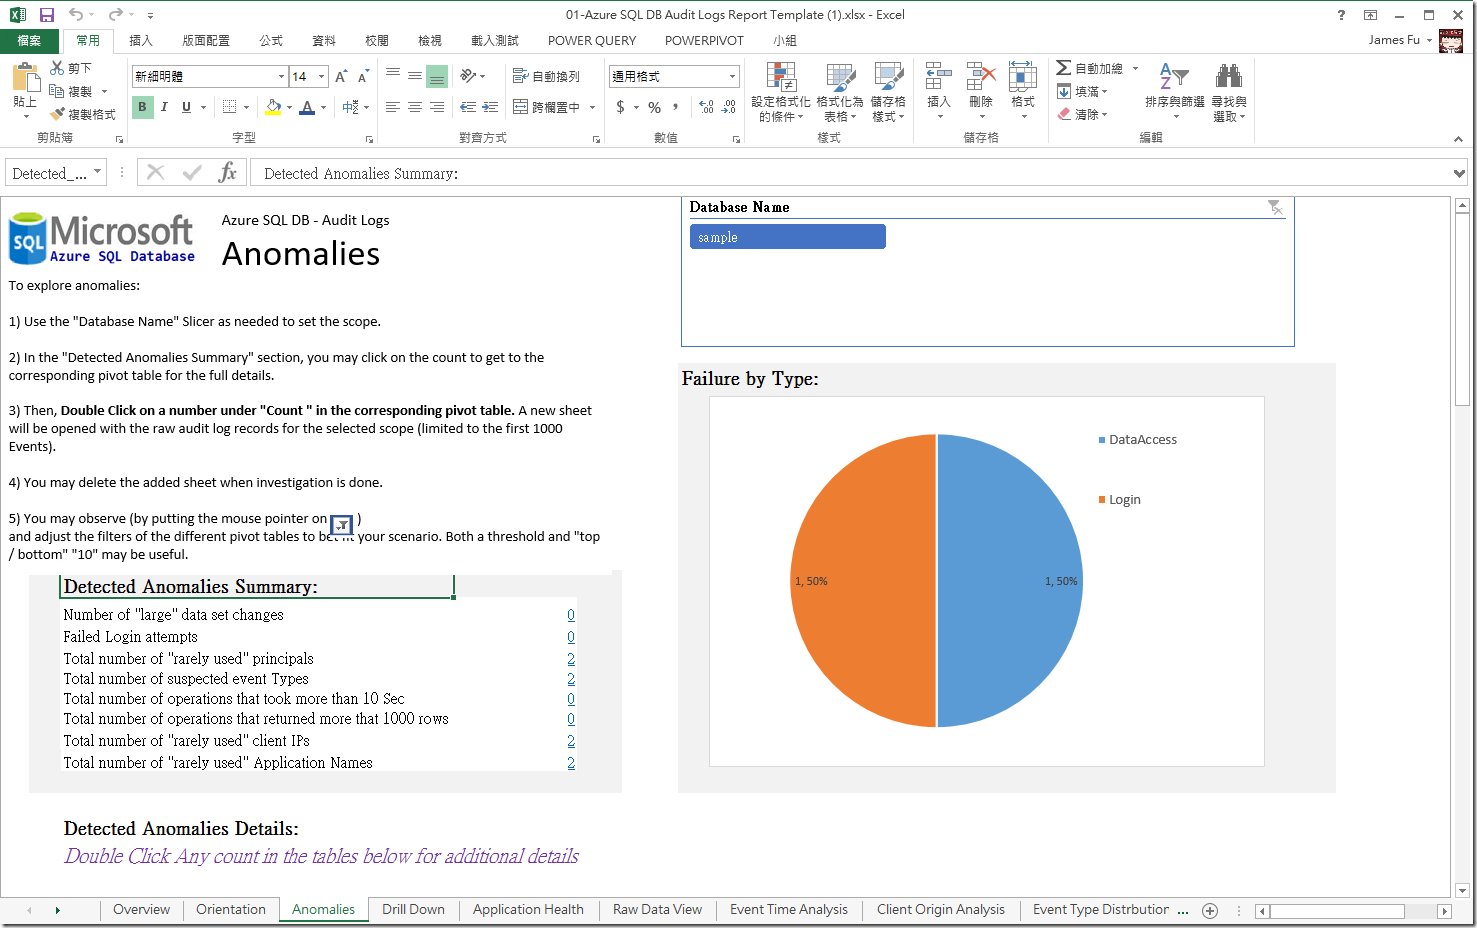Open the Fill (填滿) menu

pyautogui.click(x=1083, y=91)
